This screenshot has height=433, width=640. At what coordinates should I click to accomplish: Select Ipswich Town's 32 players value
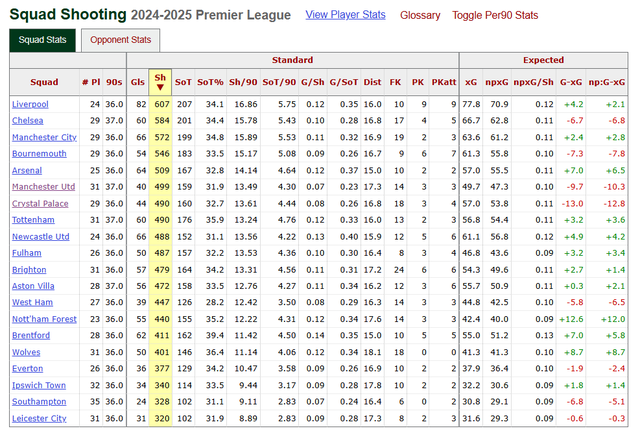(x=91, y=385)
